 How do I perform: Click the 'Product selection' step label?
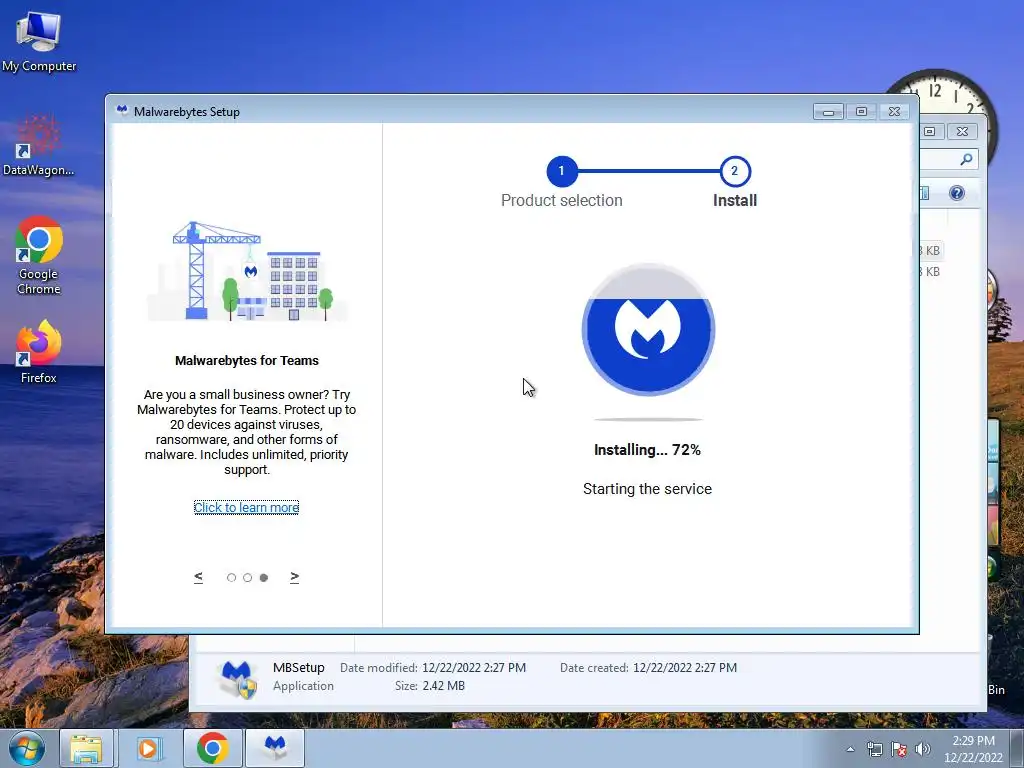coord(562,200)
